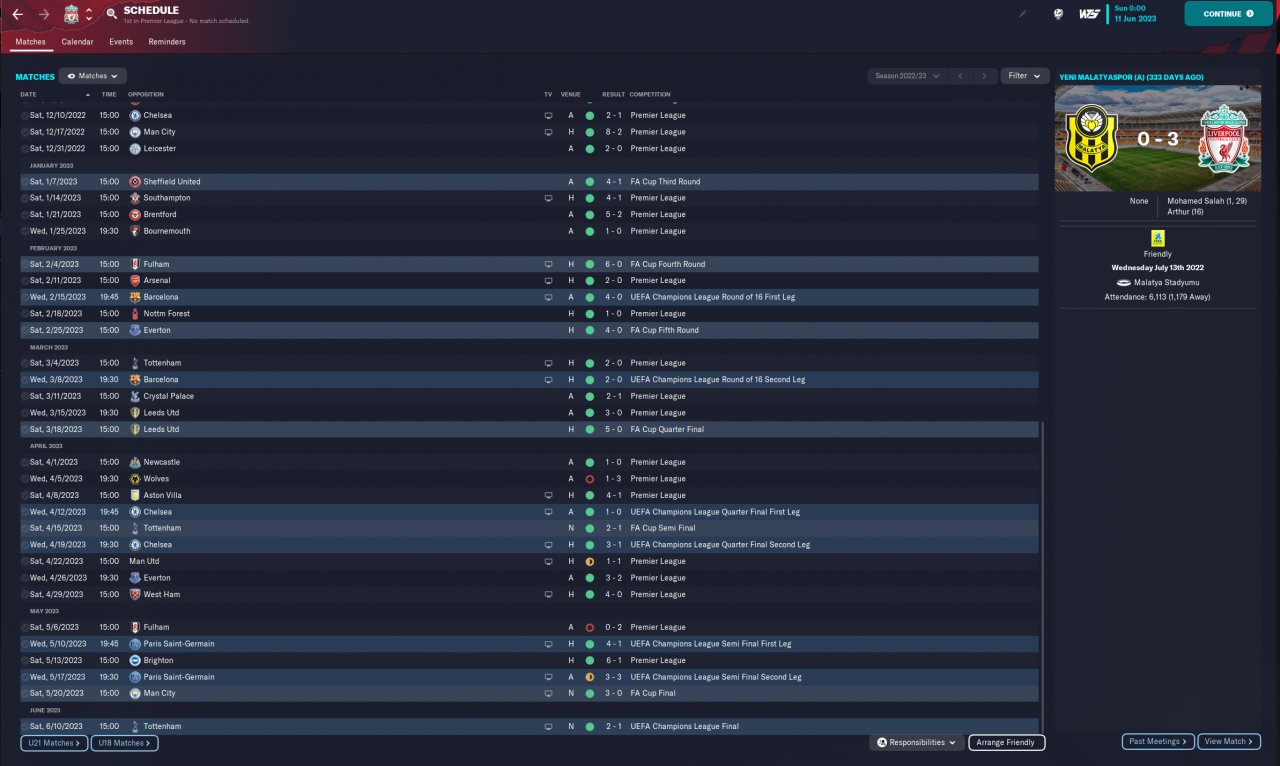1280x766 pixels.
Task: Click the TV icon in the Arsenal row
Action: [x=548, y=281]
